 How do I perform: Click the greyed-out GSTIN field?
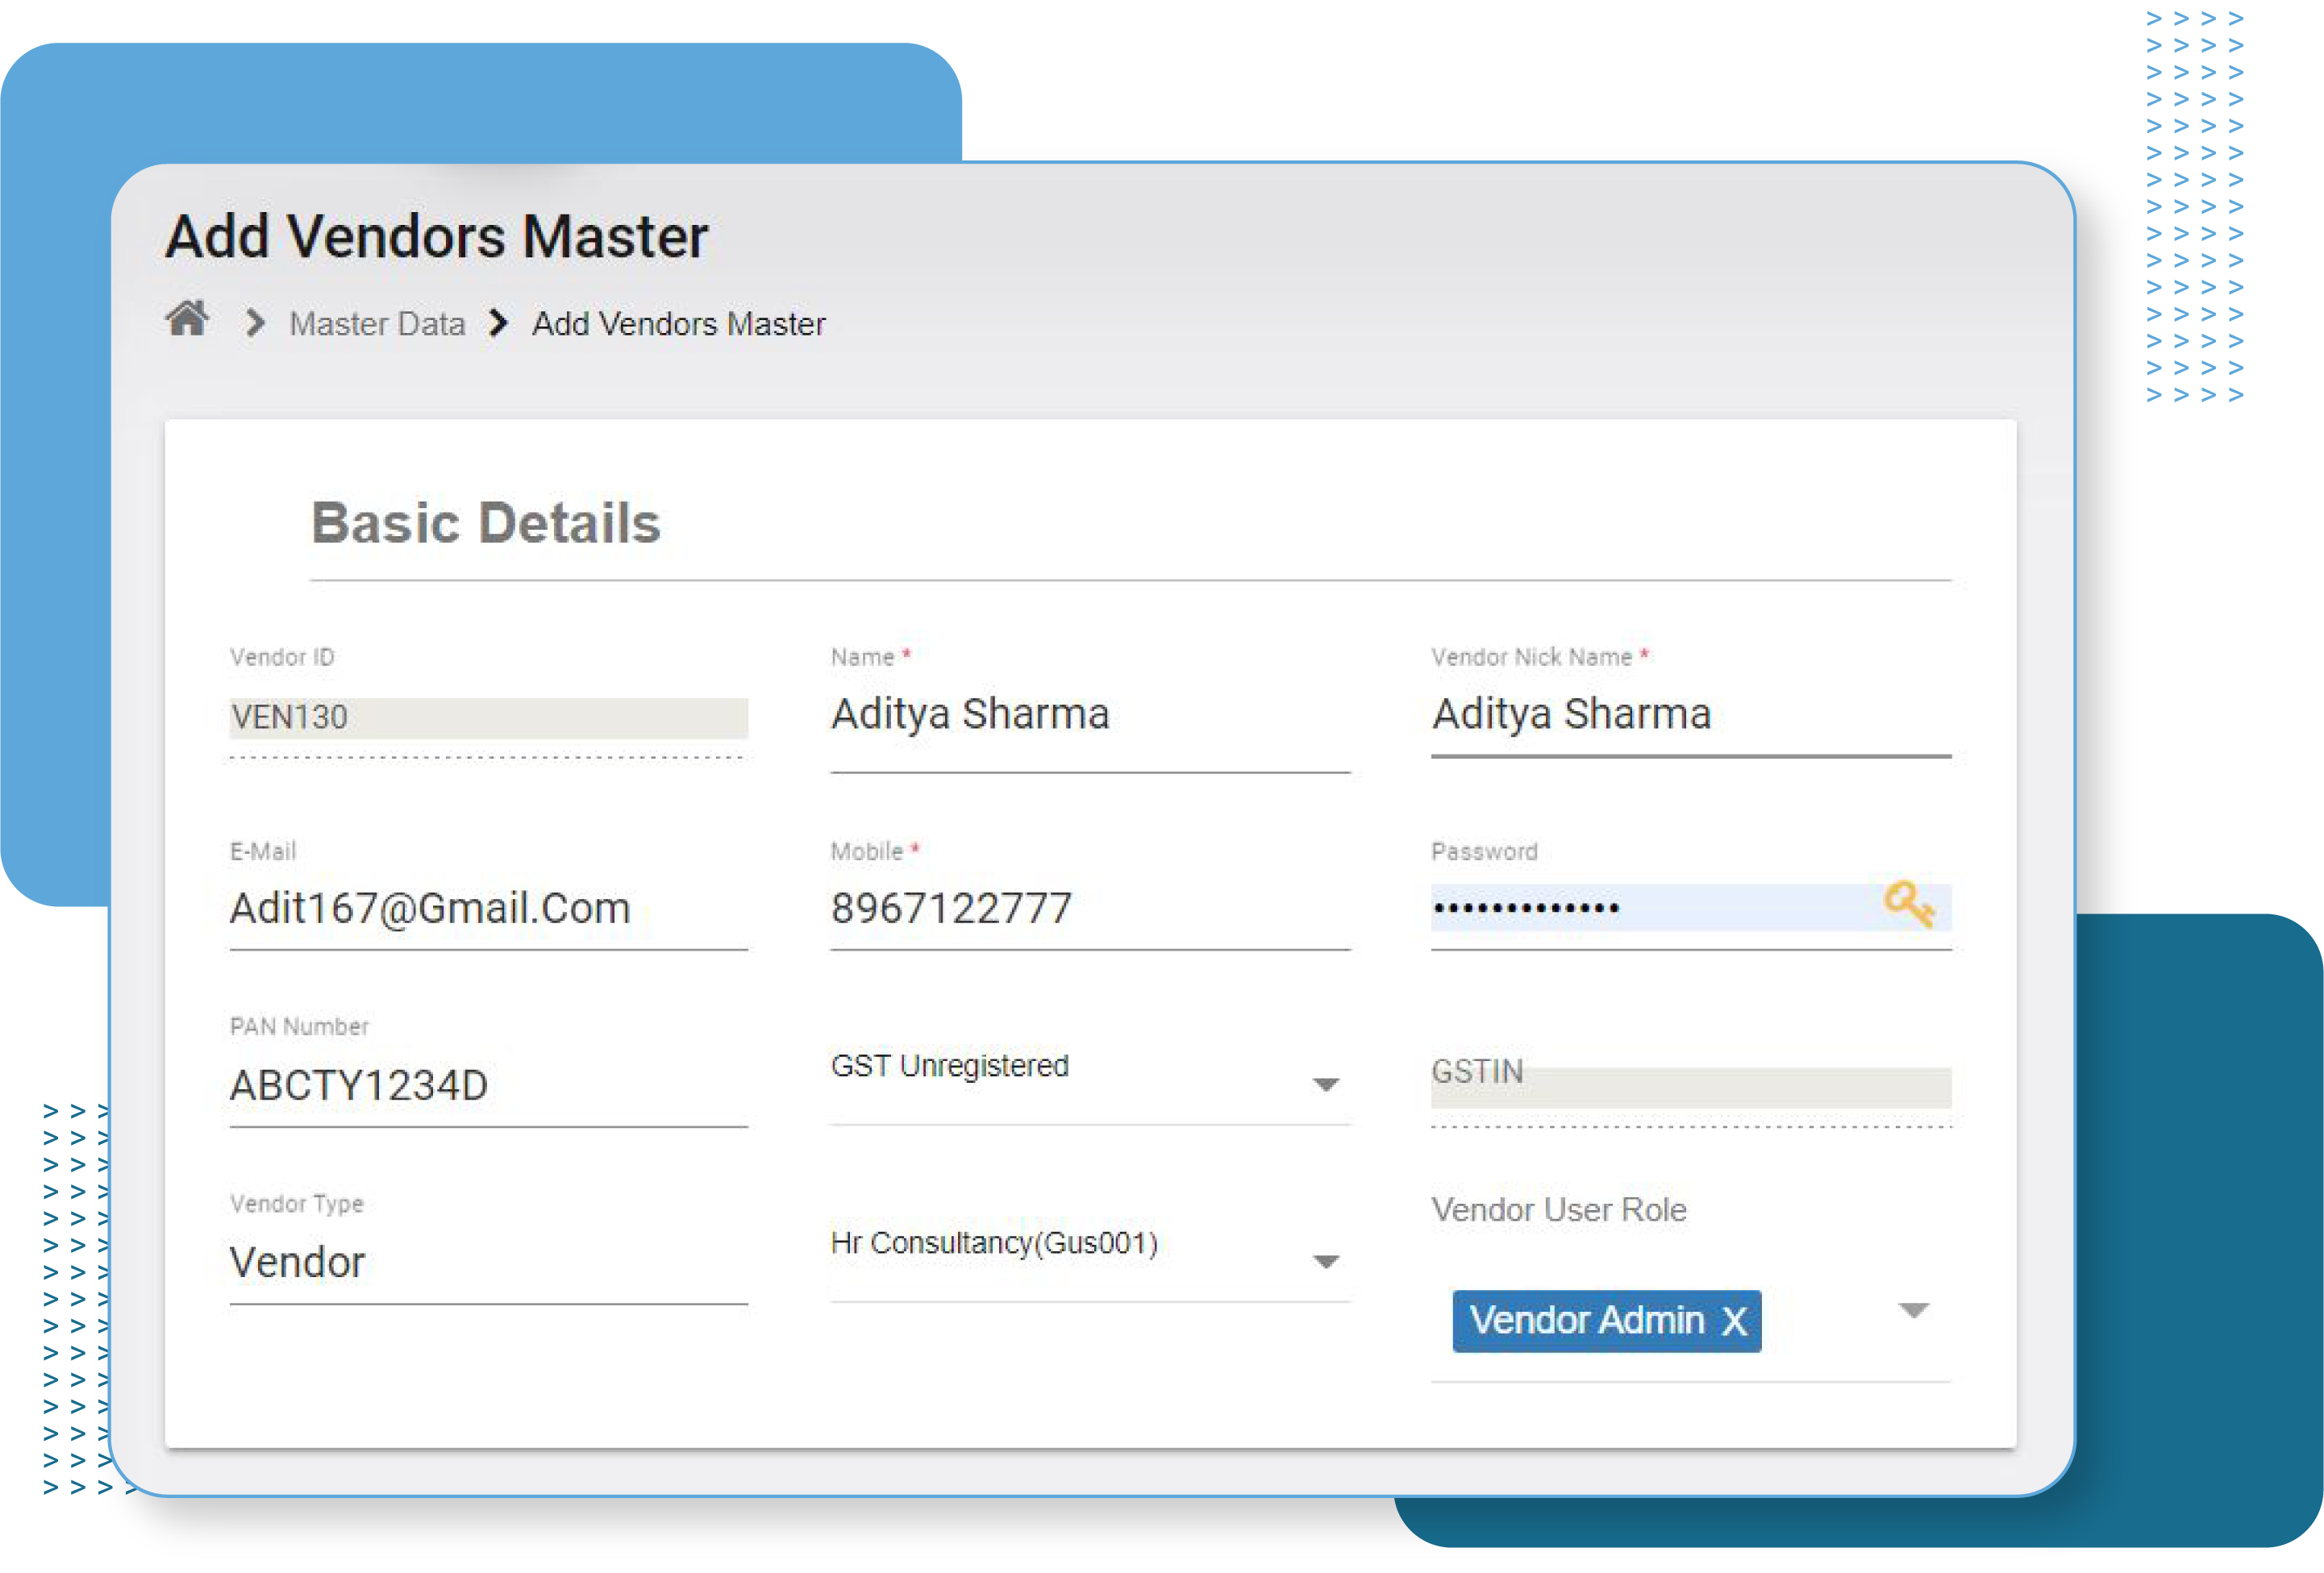(1690, 1085)
